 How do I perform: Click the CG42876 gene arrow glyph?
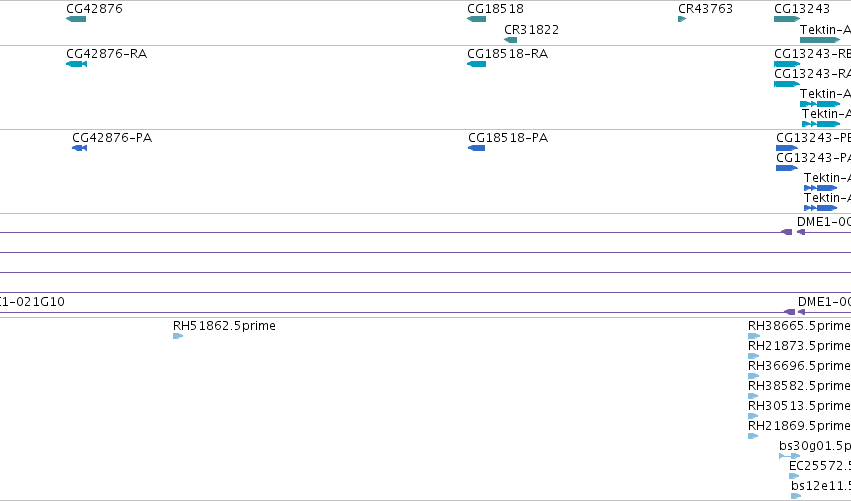[x=76, y=19]
